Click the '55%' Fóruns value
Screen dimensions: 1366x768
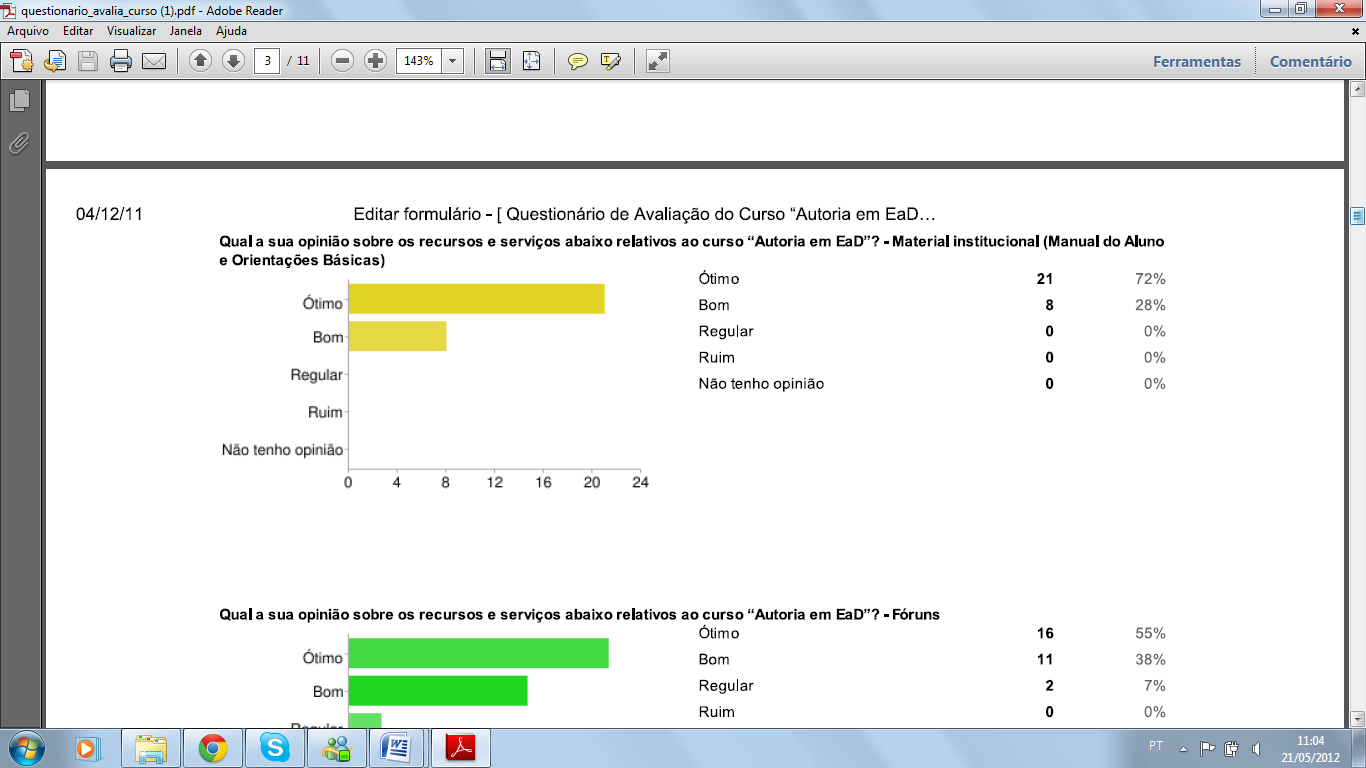tap(1151, 633)
